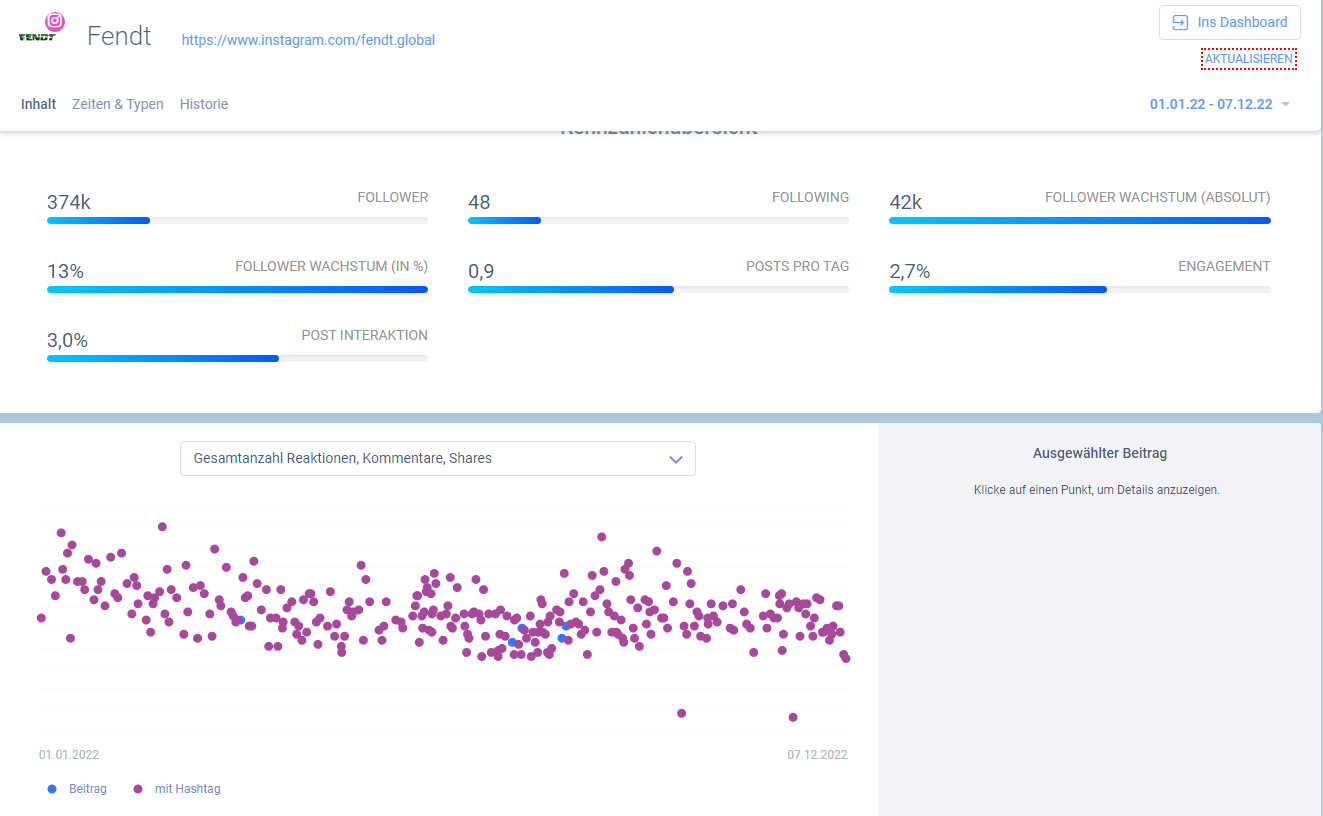The image size is (1323, 816).
Task: Click the FOLLOWING label
Action: point(810,197)
